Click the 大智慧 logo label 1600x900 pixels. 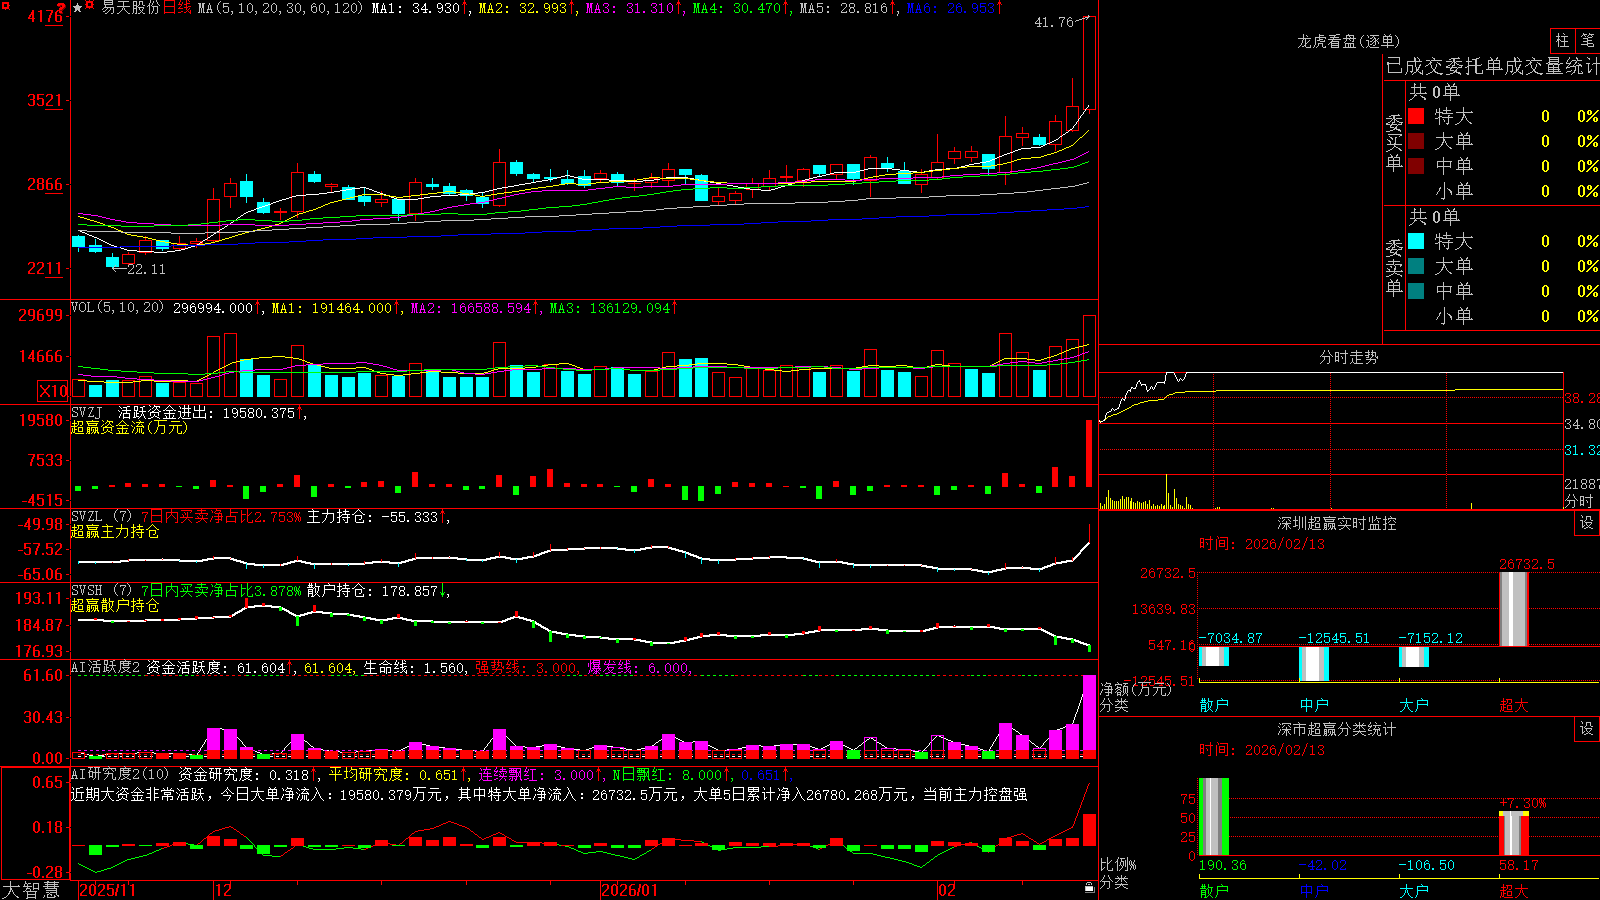[x=31, y=890]
